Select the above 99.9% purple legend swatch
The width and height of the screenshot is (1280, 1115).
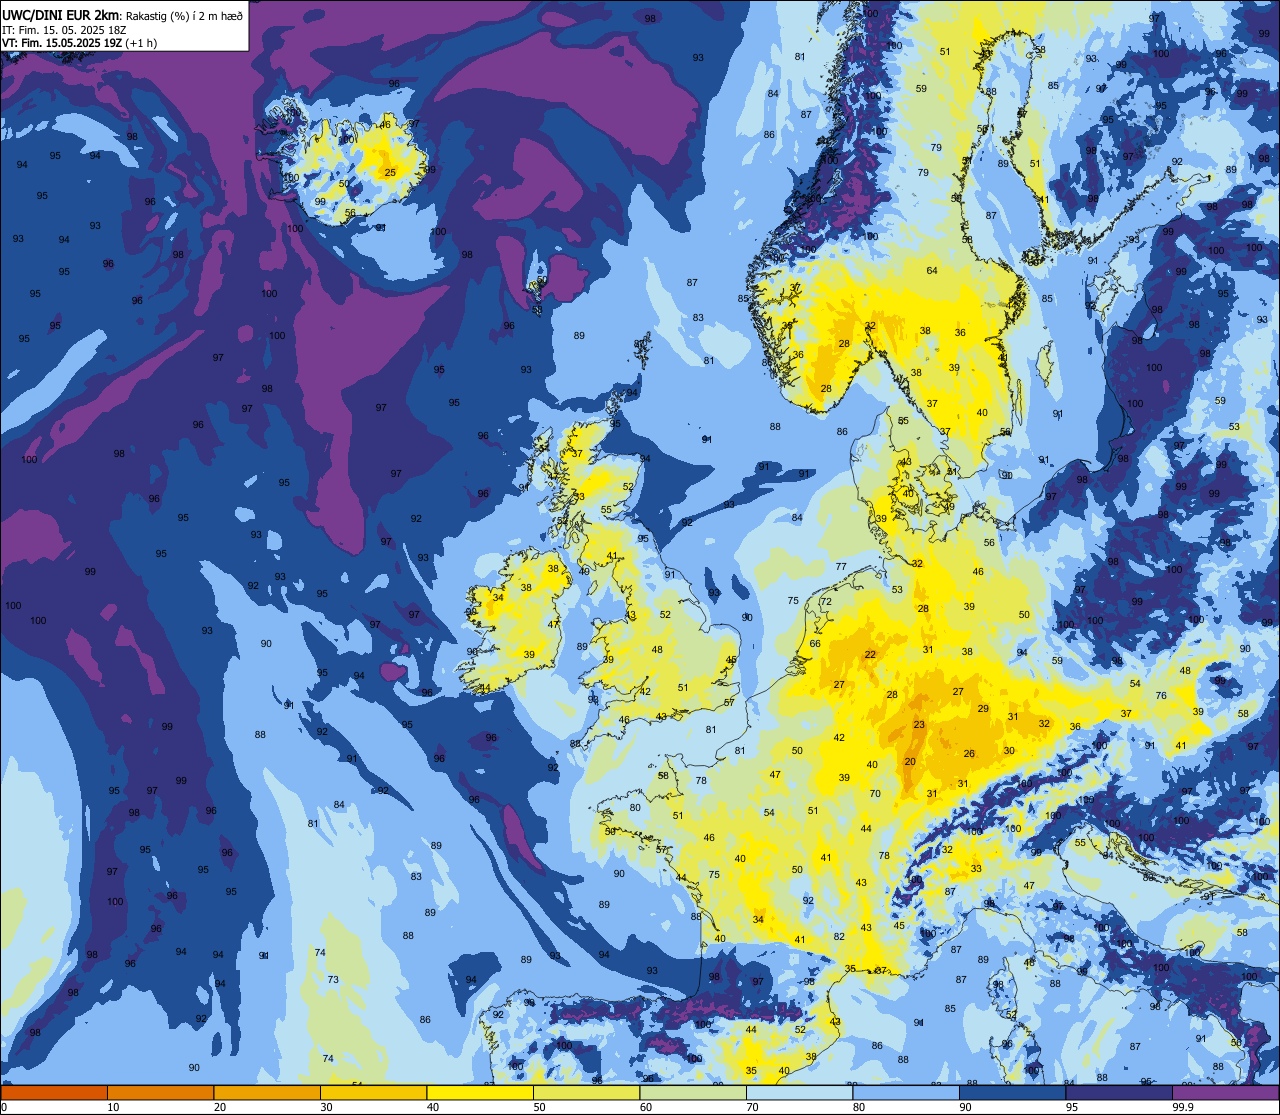click(x=1226, y=1092)
